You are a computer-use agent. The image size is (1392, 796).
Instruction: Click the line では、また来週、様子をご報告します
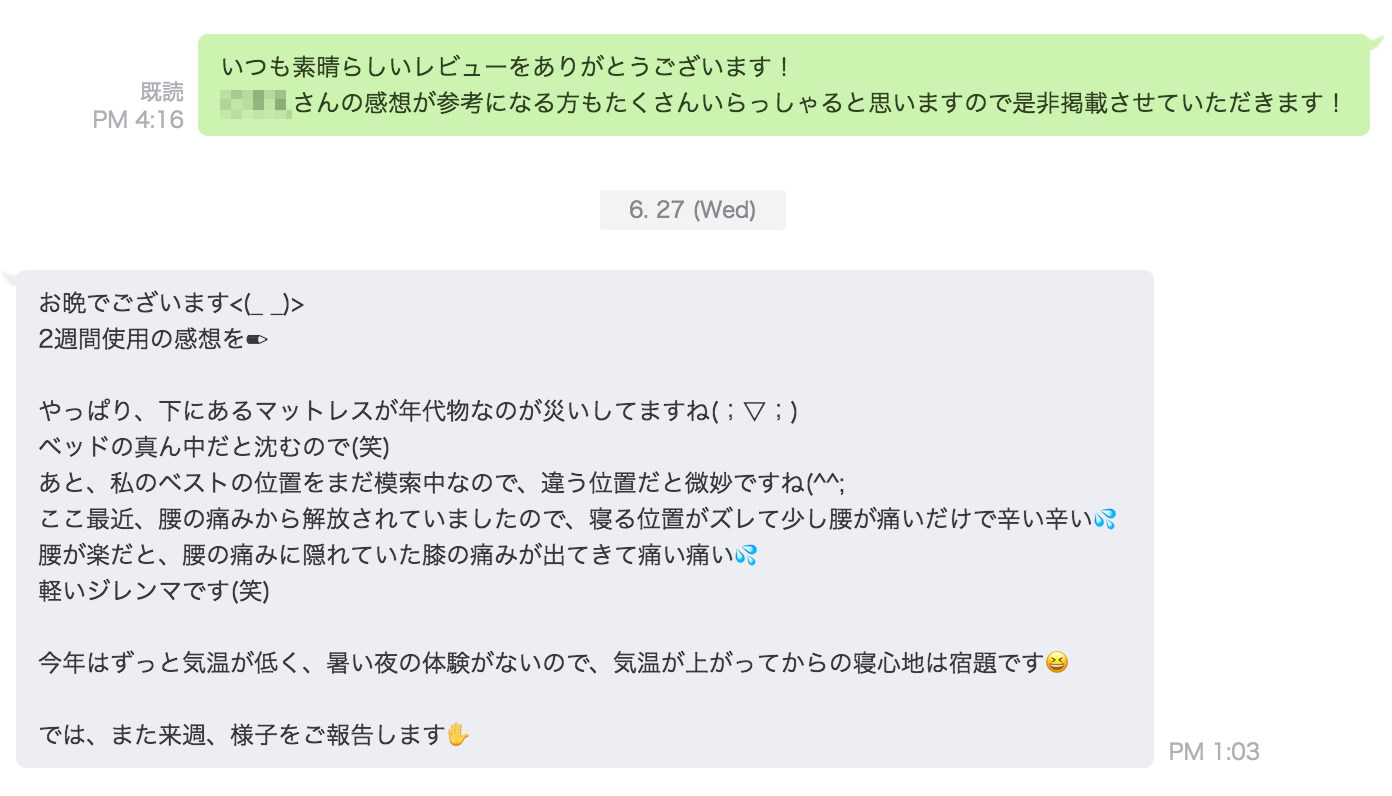[254, 735]
